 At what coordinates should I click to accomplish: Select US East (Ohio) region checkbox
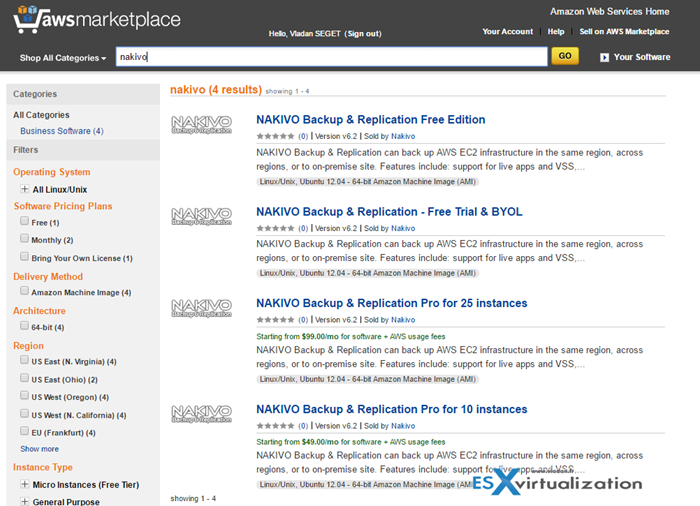(x=25, y=378)
